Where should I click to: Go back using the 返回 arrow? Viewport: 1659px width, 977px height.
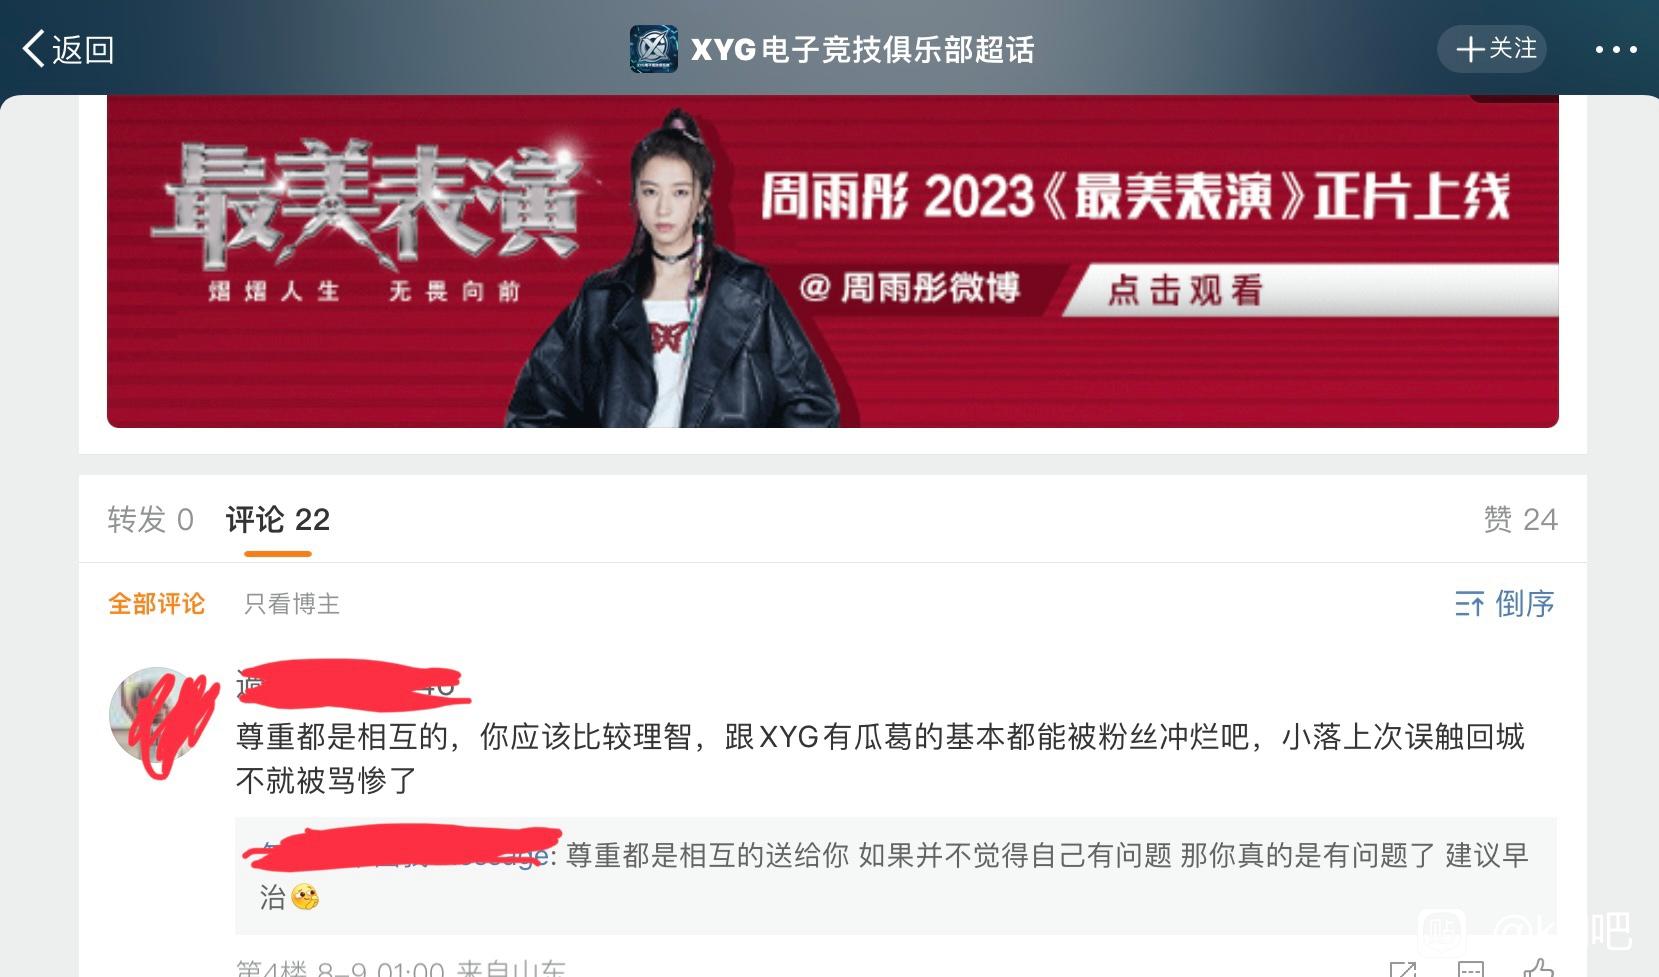click(x=67, y=48)
